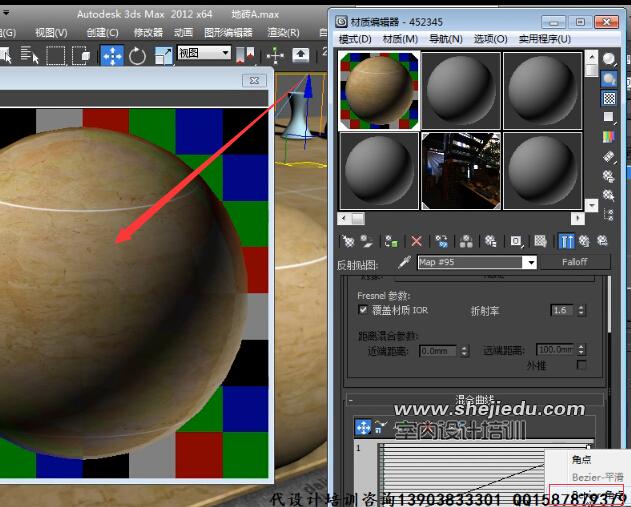The height and width of the screenshot is (507, 631).
Task: Select the Get Material icon in Material Editor
Action: coord(348,241)
